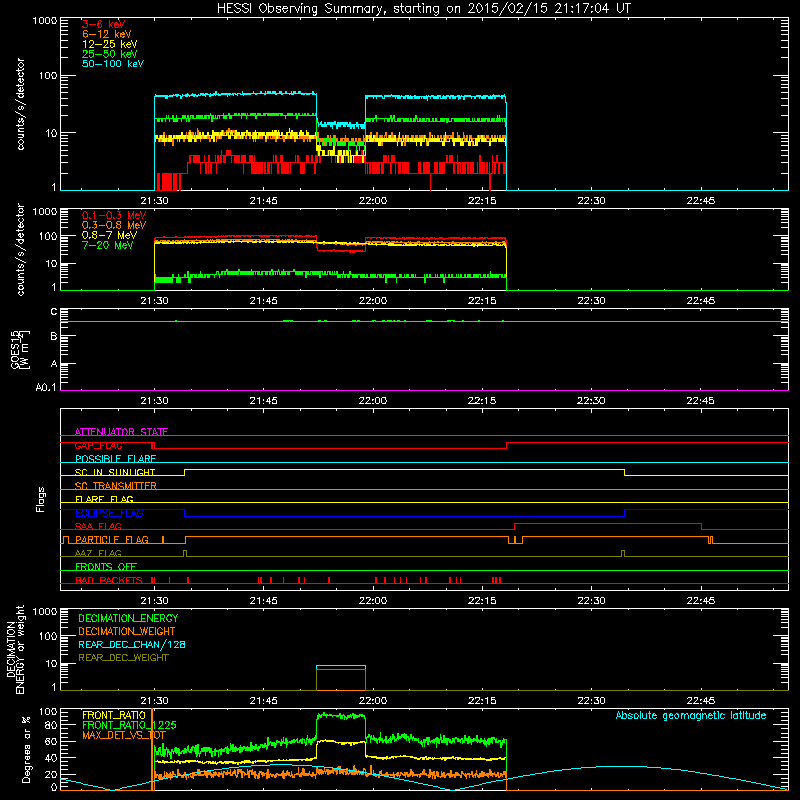The image size is (800, 800).
Task: Select the orange 6-12 keV legend label
Action: click(x=106, y=34)
